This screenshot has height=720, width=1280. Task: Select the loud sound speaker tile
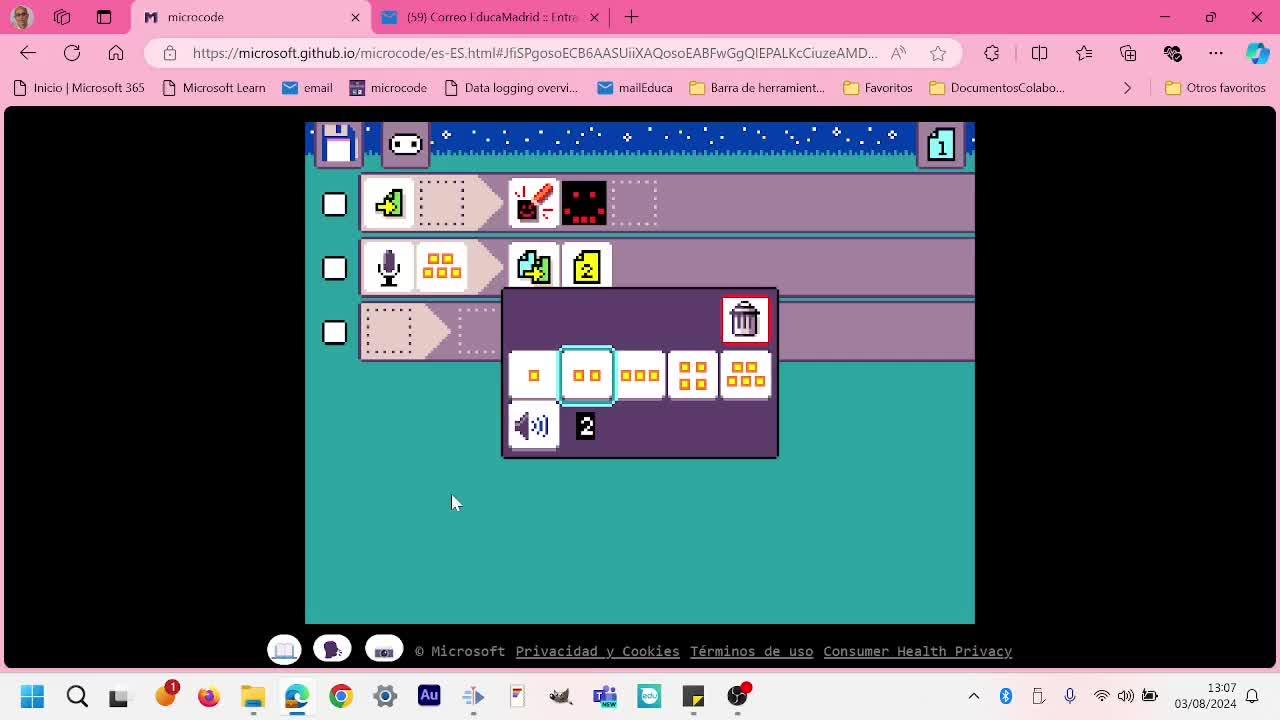tap(533, 427)
